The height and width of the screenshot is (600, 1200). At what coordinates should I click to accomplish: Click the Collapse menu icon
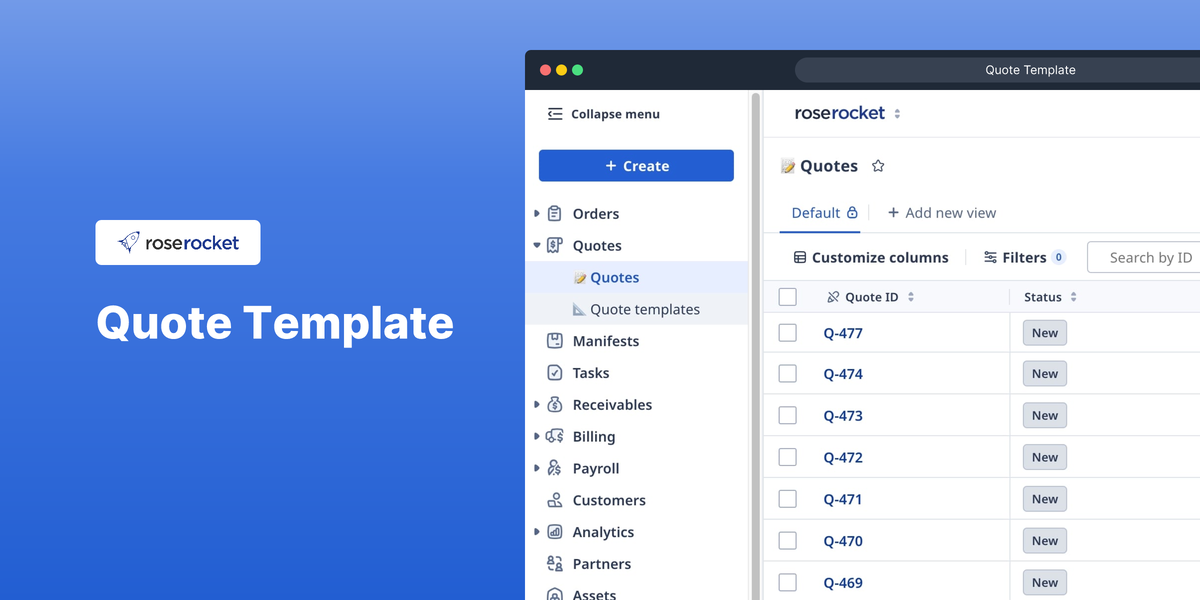(555, 114)
